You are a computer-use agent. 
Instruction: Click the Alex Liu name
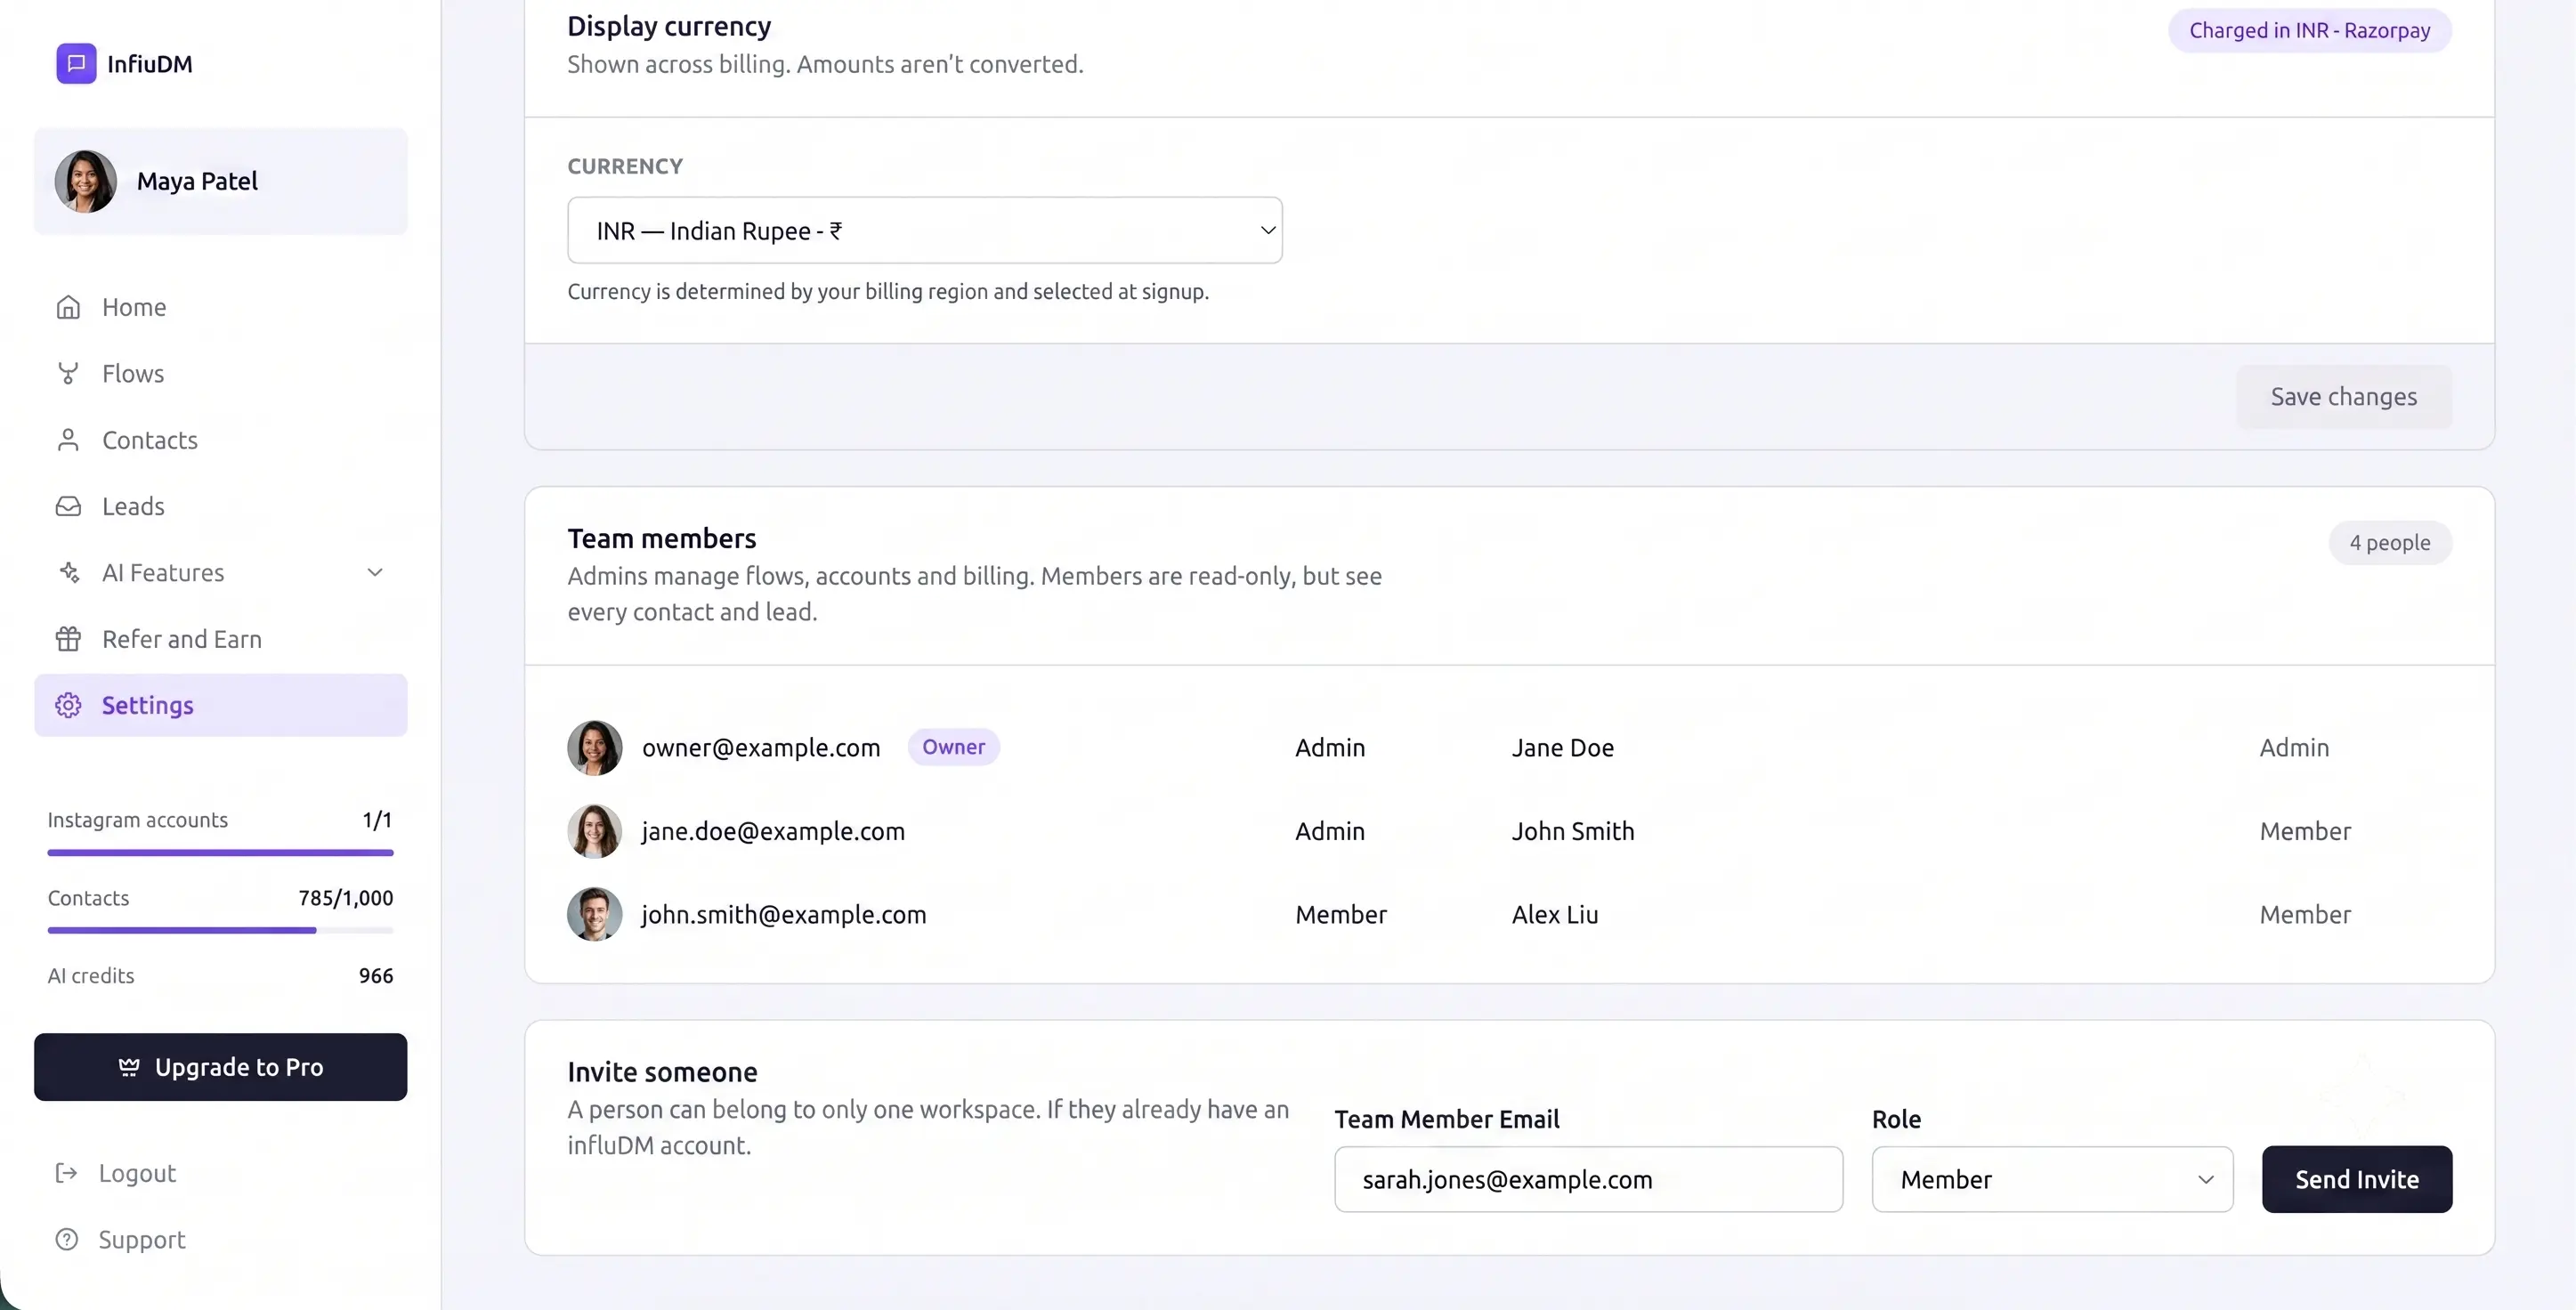(x=1555, y=914)
